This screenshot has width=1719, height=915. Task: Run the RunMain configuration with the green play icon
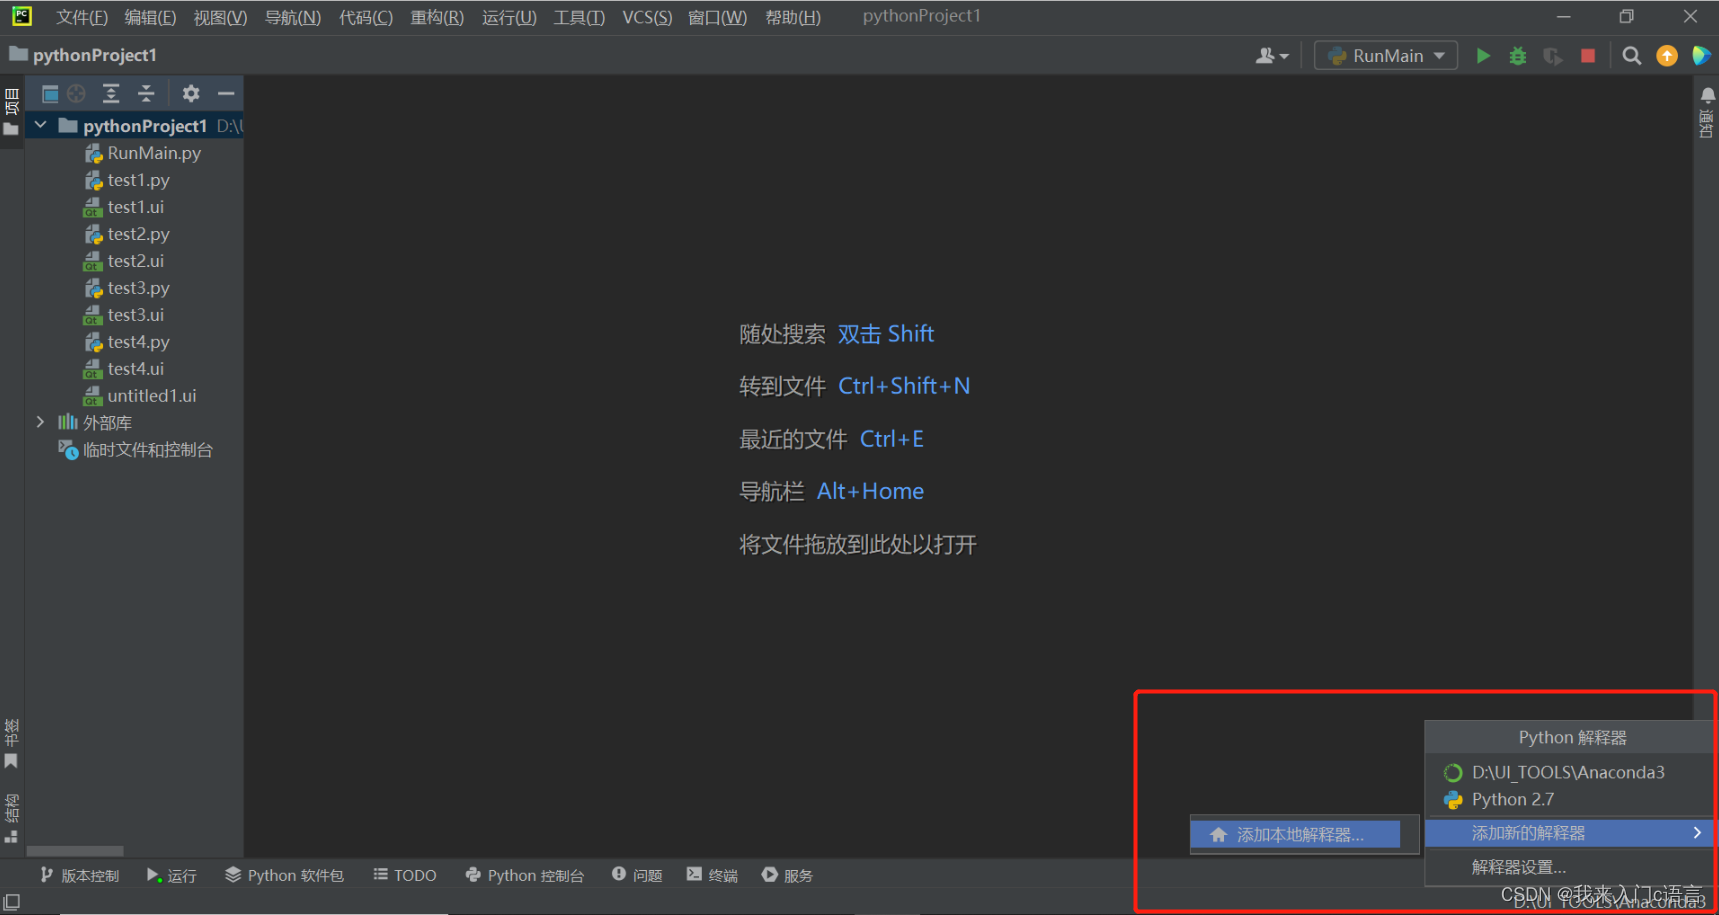1483,56
